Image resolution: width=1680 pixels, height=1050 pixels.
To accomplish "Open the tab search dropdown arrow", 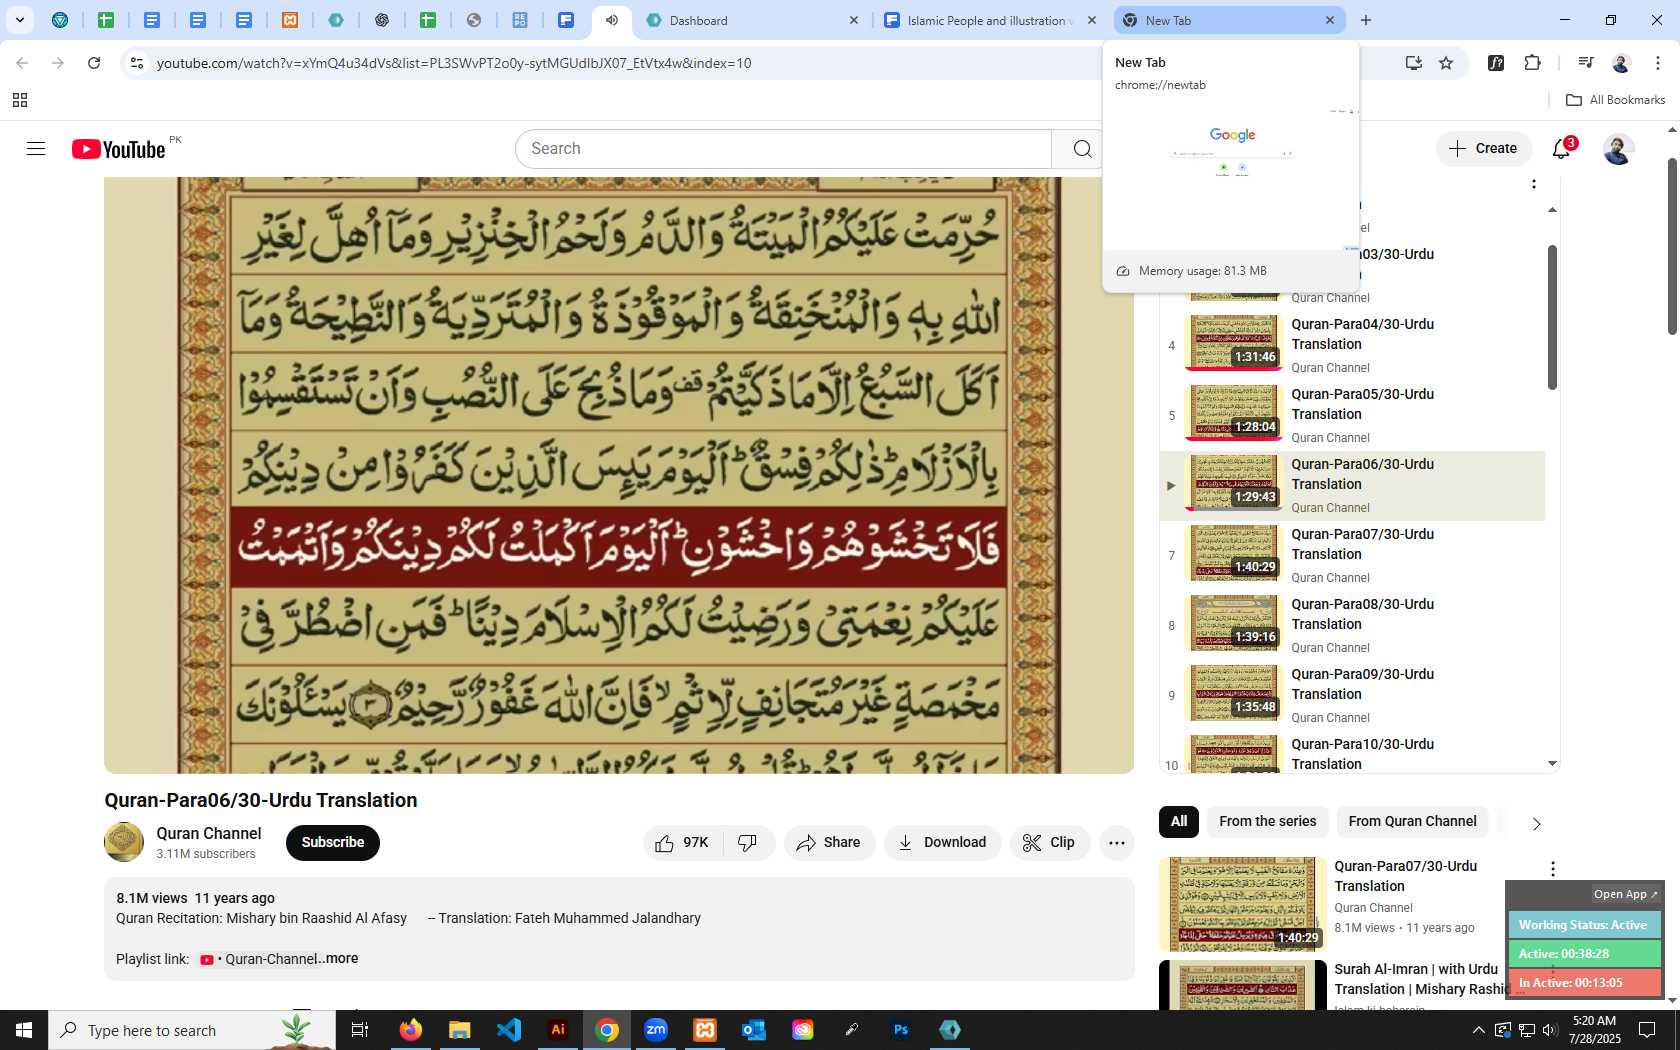I will (19, 20).
